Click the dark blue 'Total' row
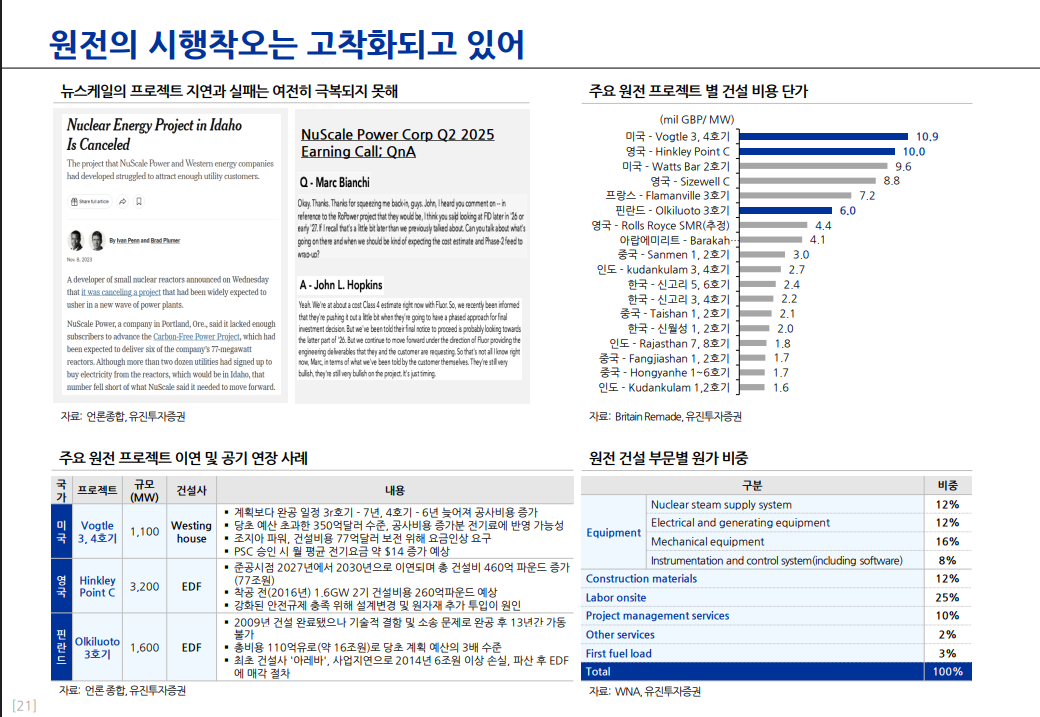The height and width of the screenshot is (717, 1040). coord(776,671)
